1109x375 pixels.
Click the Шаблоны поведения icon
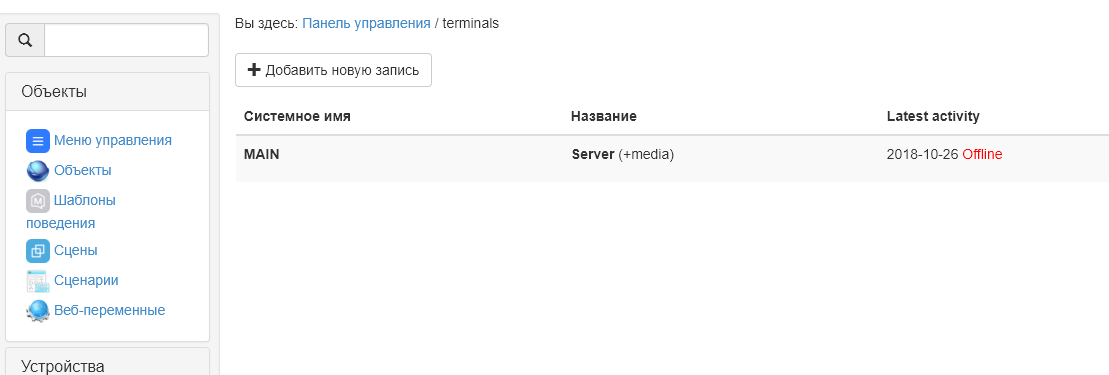tap(37, 201)
